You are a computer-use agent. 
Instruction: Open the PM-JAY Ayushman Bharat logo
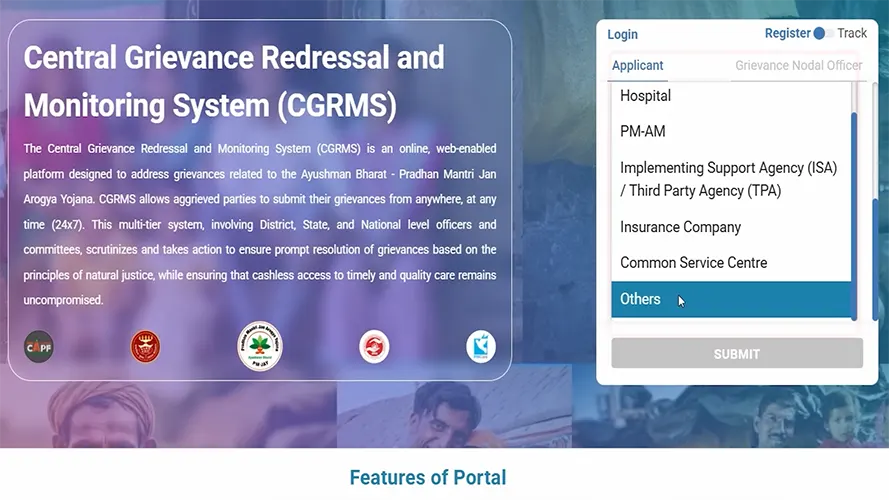[x=260, y=346]
